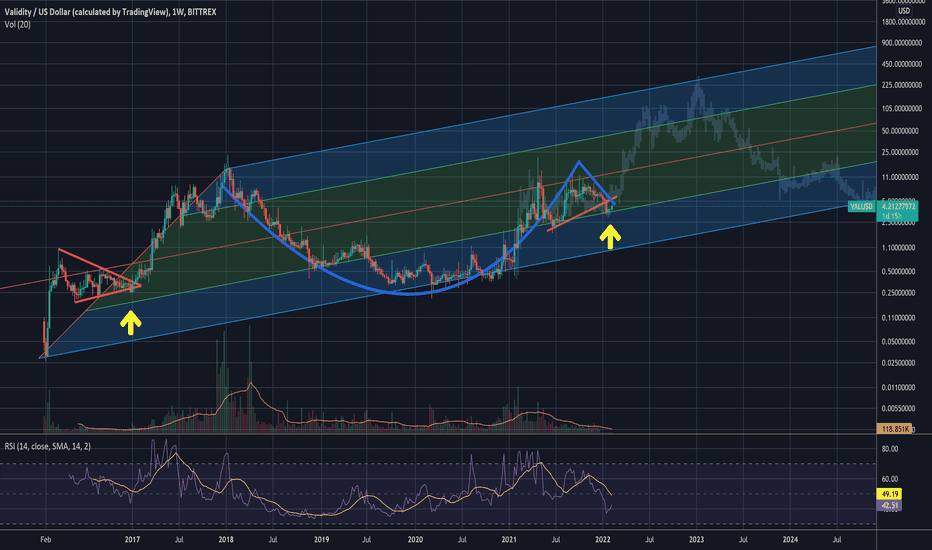
Task: Click the Jul label between 2022 and 2023
Action: tap(650, 540)
